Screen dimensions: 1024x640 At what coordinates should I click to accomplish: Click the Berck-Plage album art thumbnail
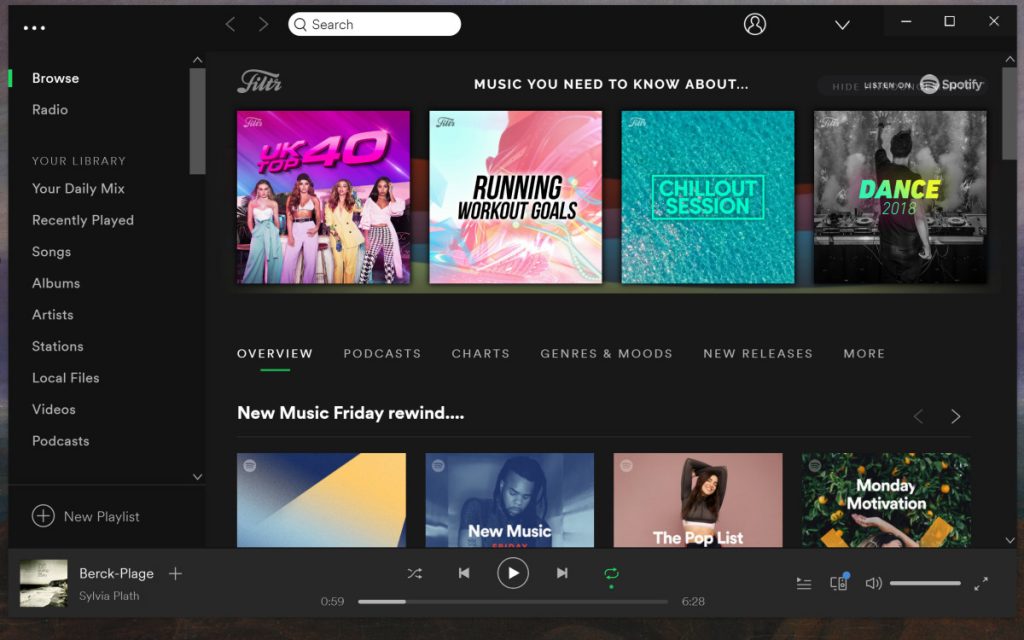43,583
